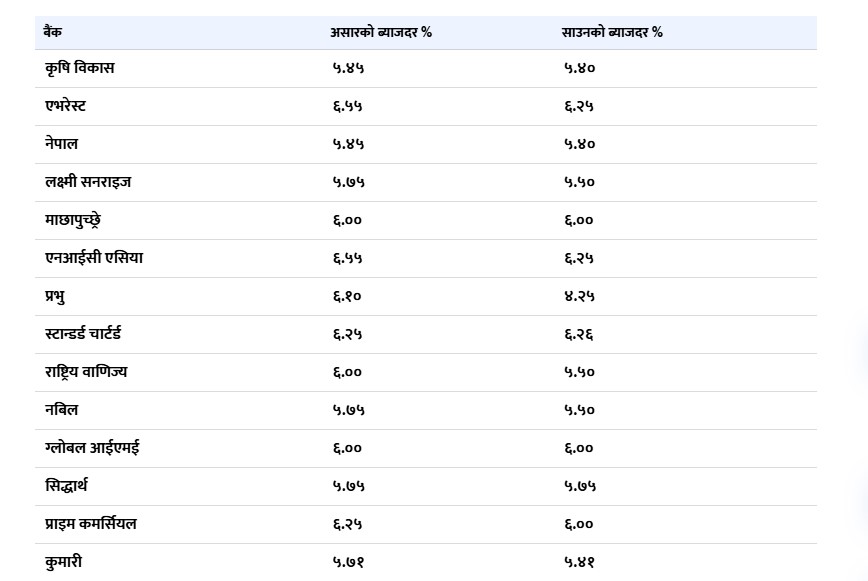Image resolution: width=868 pixels, height=581 pixels.
Task: Click the साउनको ब्याजदर % column header
Action: (612, 32)
